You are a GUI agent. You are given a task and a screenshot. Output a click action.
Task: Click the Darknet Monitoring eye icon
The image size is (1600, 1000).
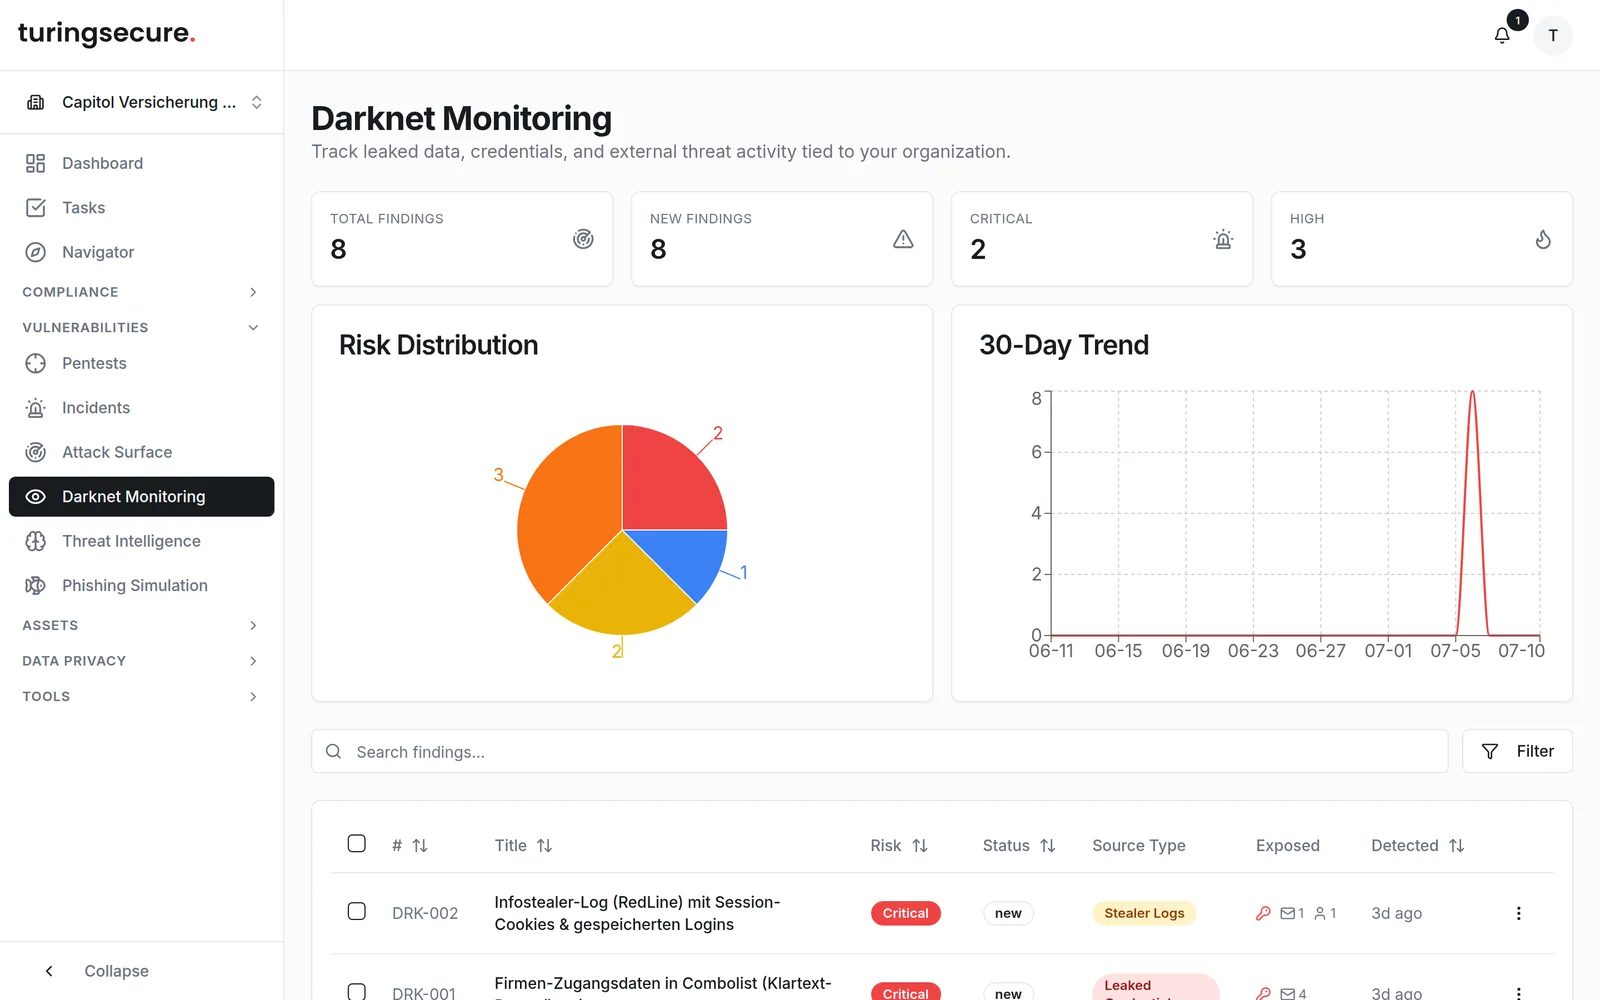(36, 497)
